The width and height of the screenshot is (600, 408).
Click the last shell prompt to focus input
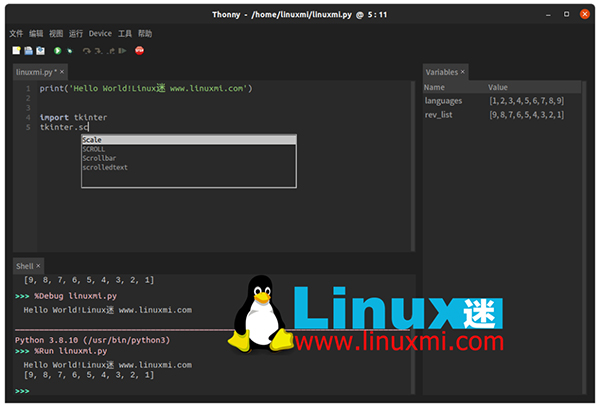[22, 391]
